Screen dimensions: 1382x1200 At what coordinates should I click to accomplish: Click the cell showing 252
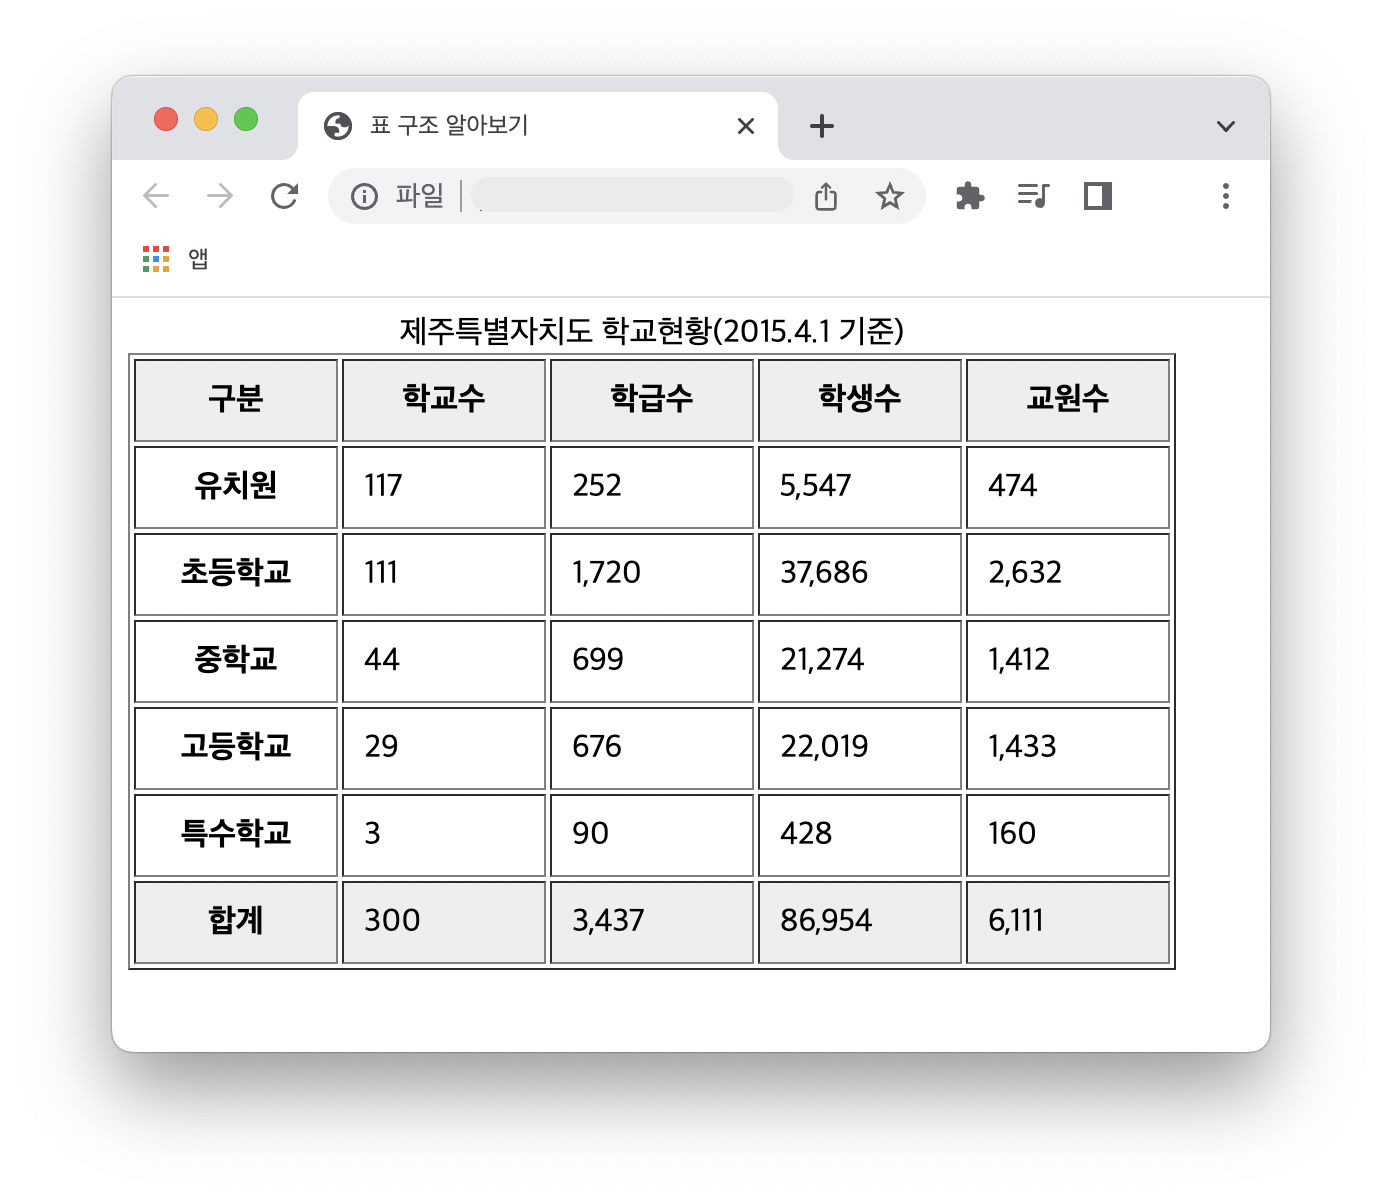pos(652,487)
